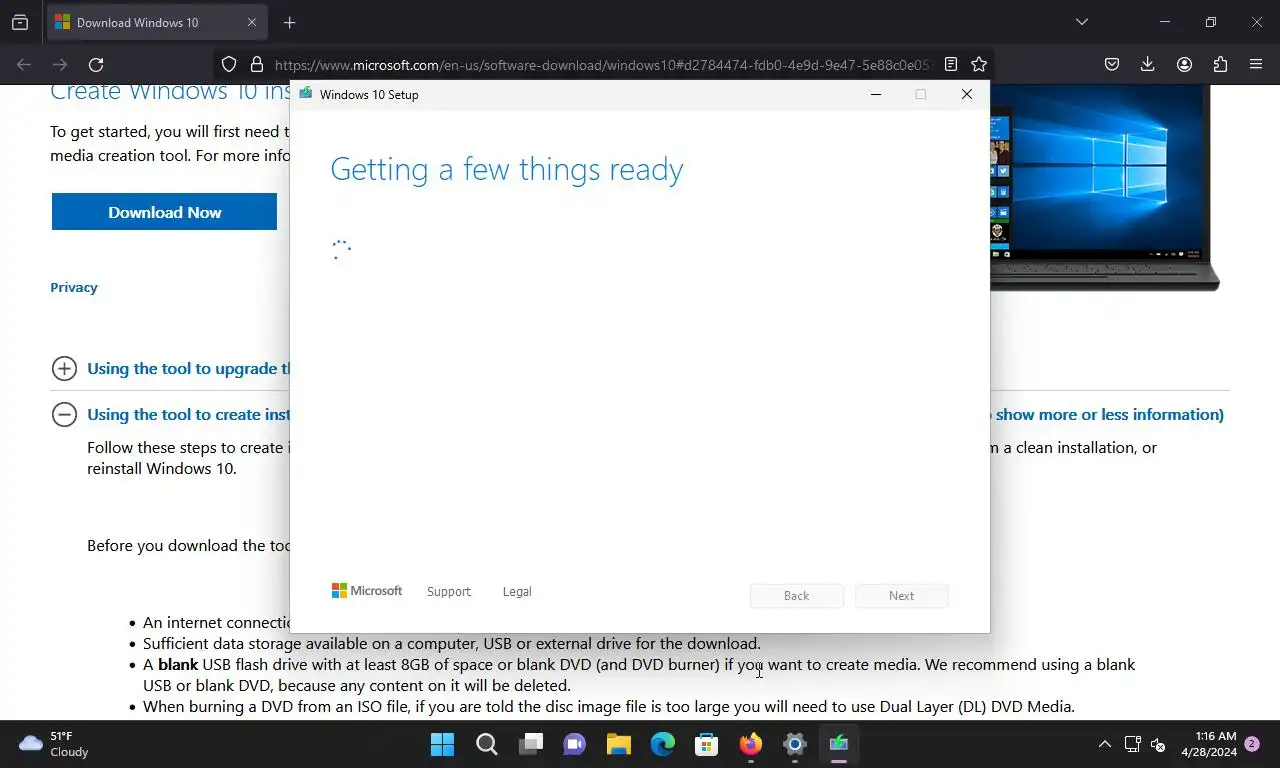Viewport: 1280px width, 768px height.
Task: Minimize the Windows 10 Setup window
Action: click(876, 94)
